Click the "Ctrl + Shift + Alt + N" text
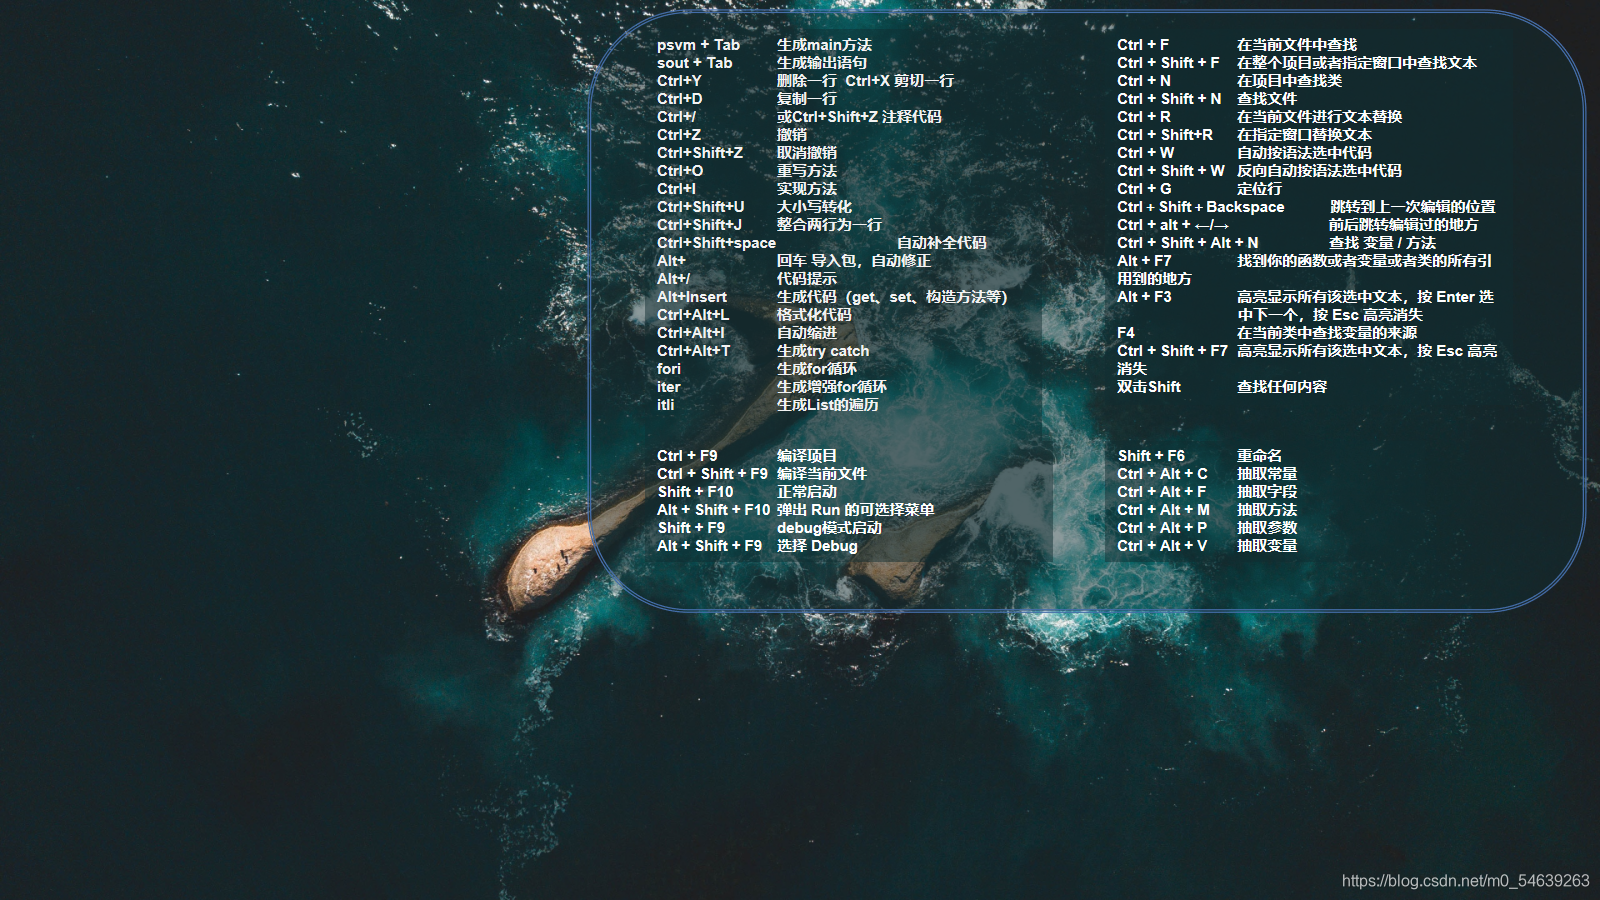The height and width of the screenshot is (900, 1600). coord(1188,243)
